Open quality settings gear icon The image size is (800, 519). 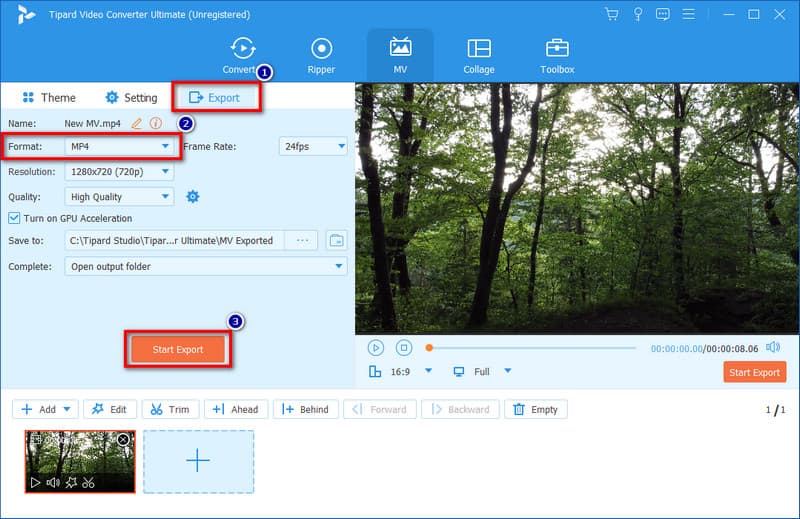tap(193, 196)
